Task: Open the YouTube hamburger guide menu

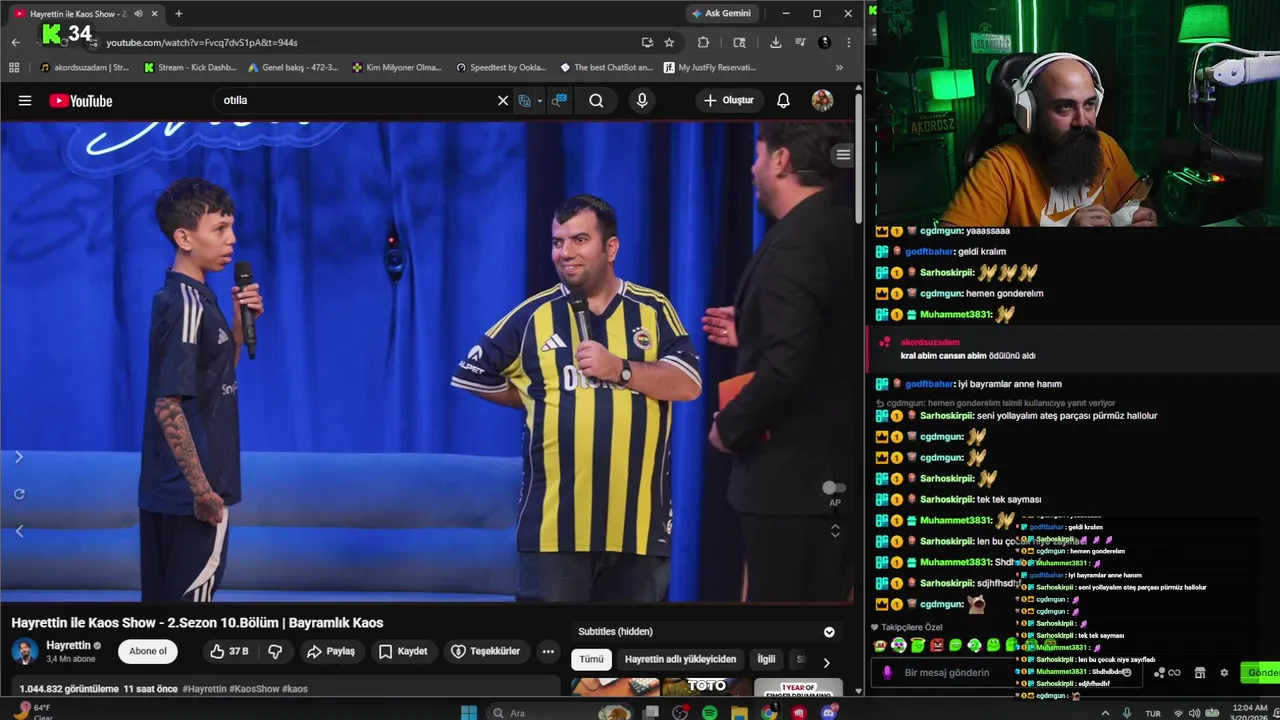Action: coord(25,100)
